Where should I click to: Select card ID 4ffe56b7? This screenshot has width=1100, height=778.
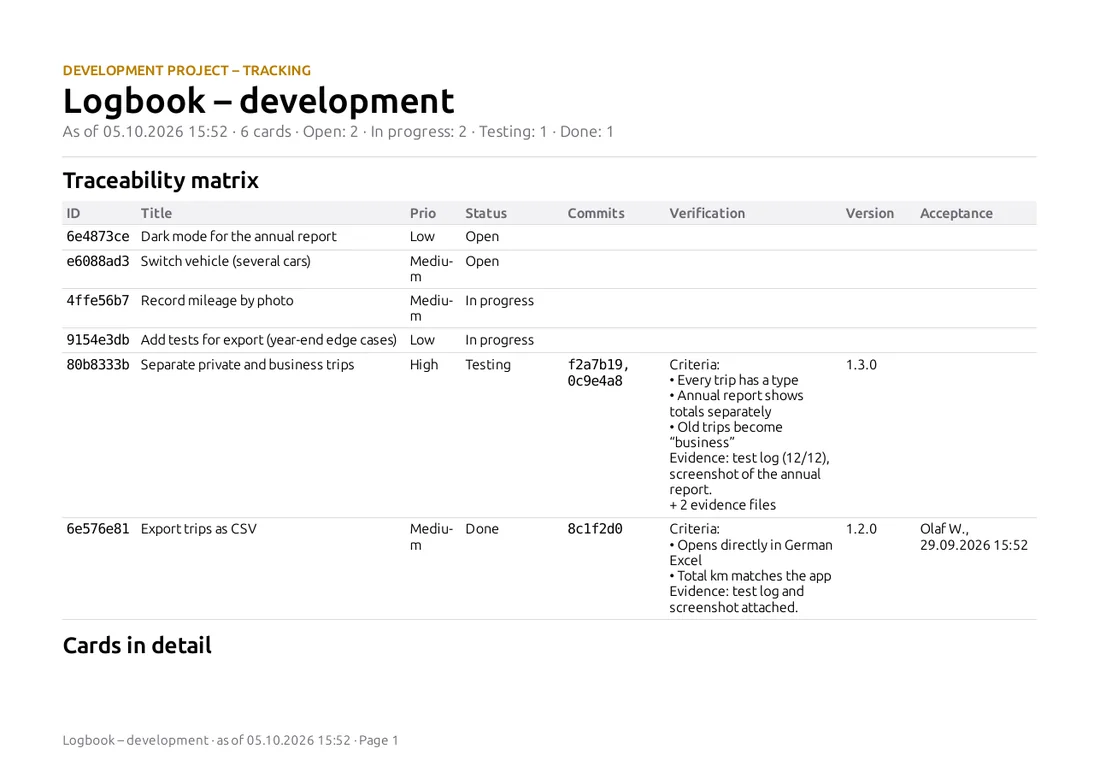[x=98, y=300]
